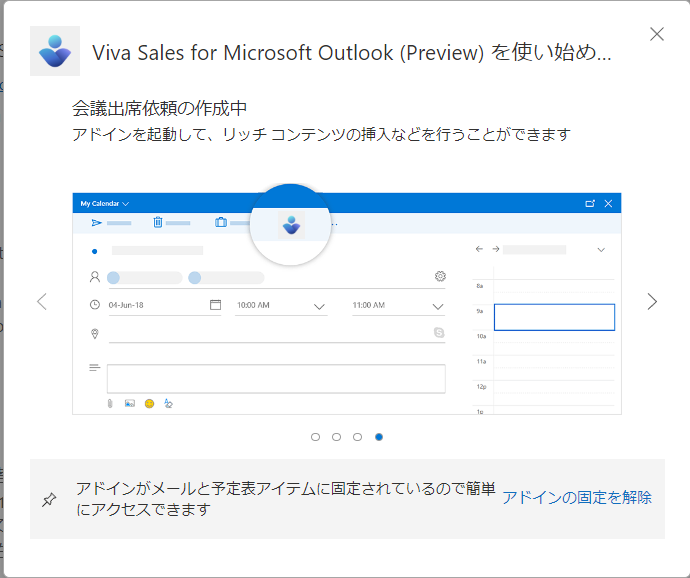Select the third carousel page dot
Image resolution: width=690 pixels, height=578 pixels.
pyautogui.click(x=357, y=437)
